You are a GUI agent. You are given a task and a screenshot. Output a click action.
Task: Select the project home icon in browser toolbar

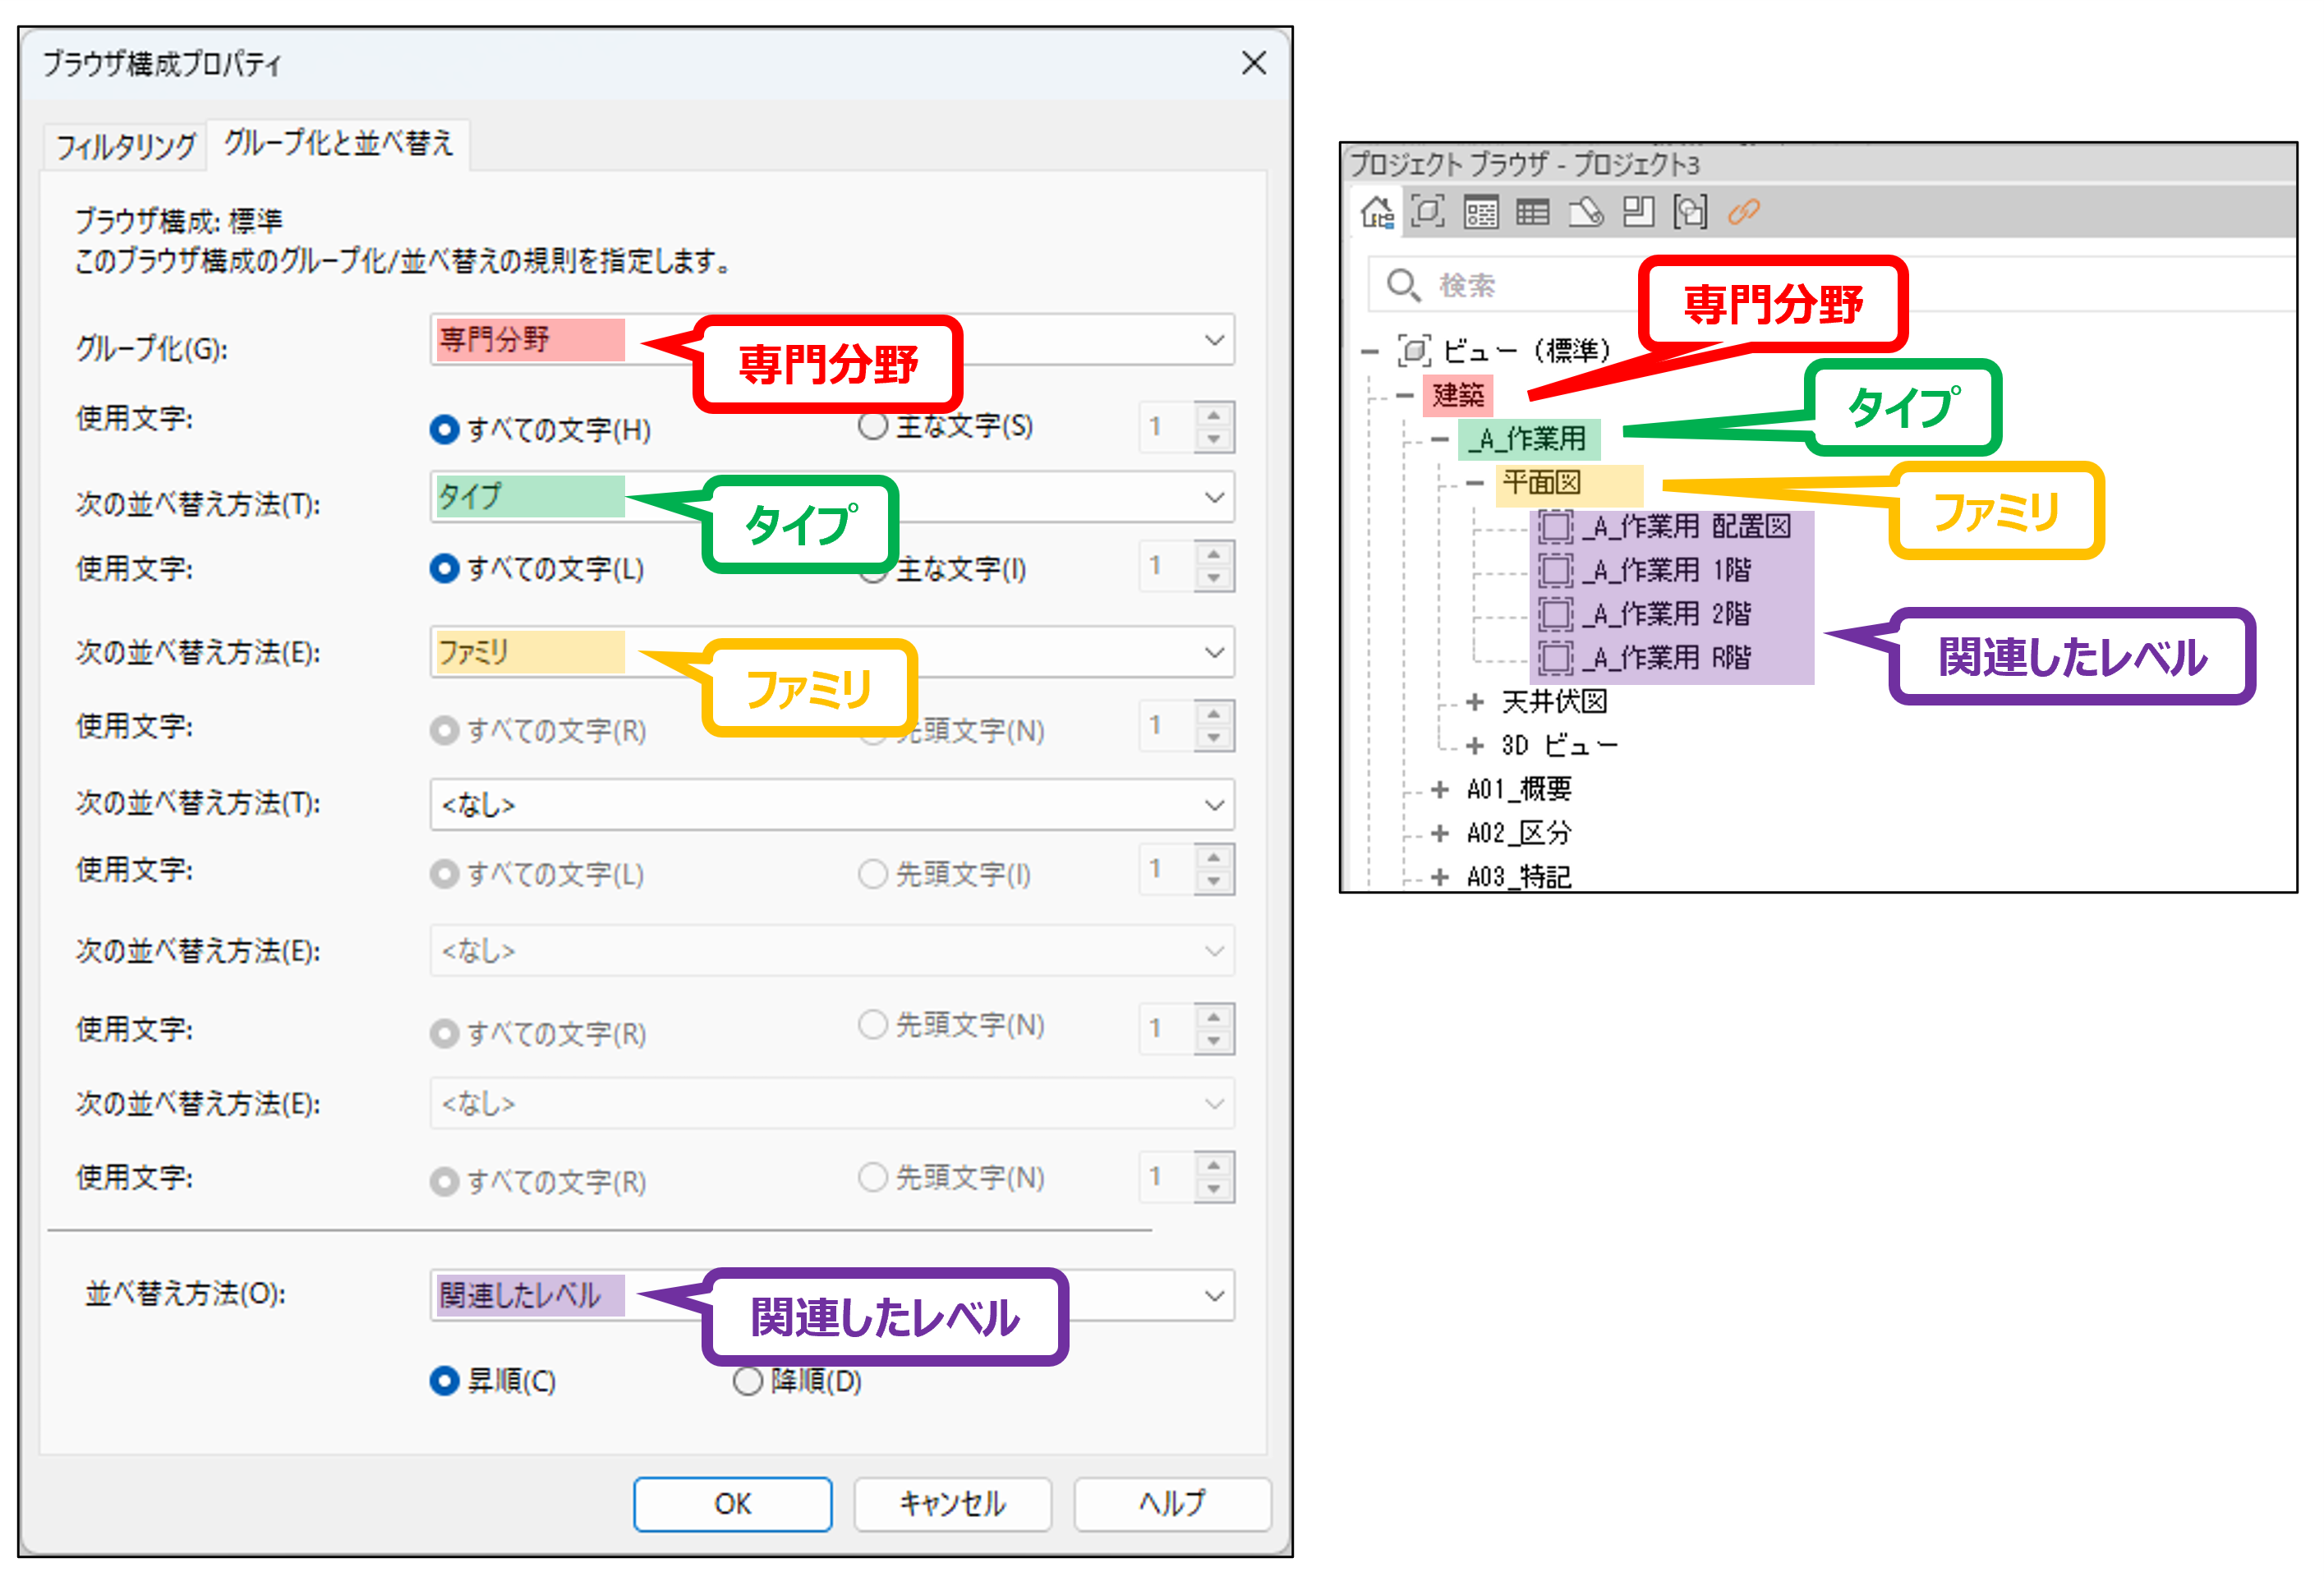point(1377,212)
